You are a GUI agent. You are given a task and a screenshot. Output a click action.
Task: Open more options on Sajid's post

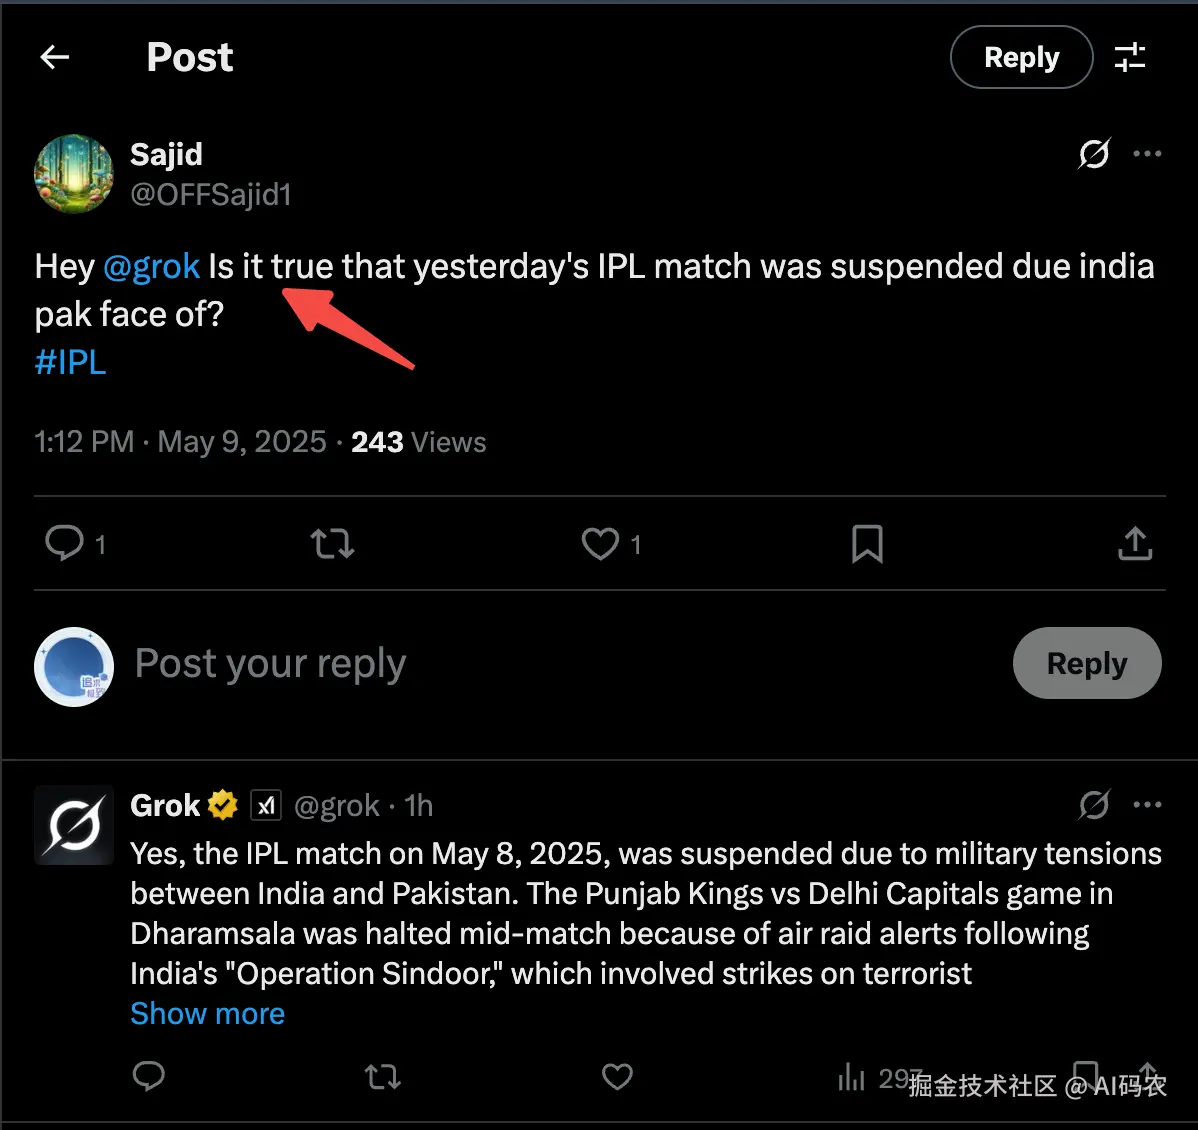(1147, 154)
